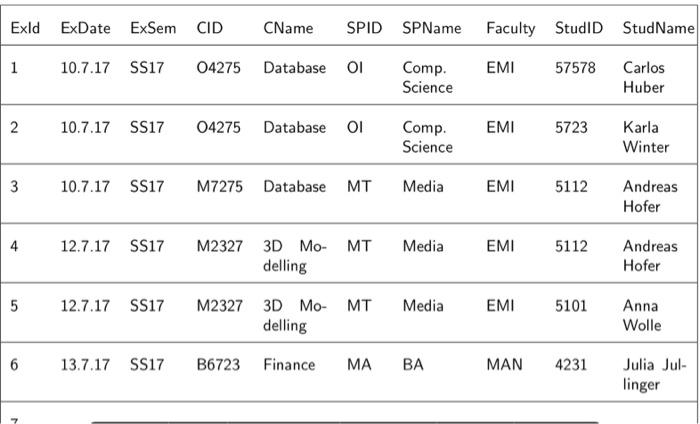Click the horizontal scrollbar at the bottom
Screen dimensions: 700x424
[345, 422]
